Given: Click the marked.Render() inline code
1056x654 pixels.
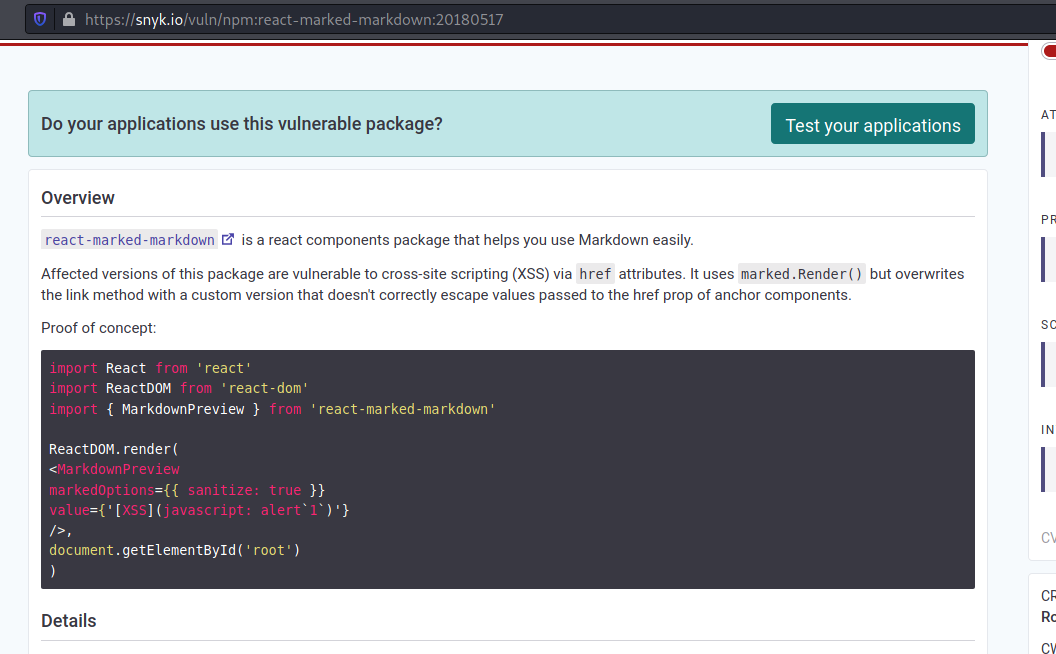Looking at the screenshot, I should (802, 274).
